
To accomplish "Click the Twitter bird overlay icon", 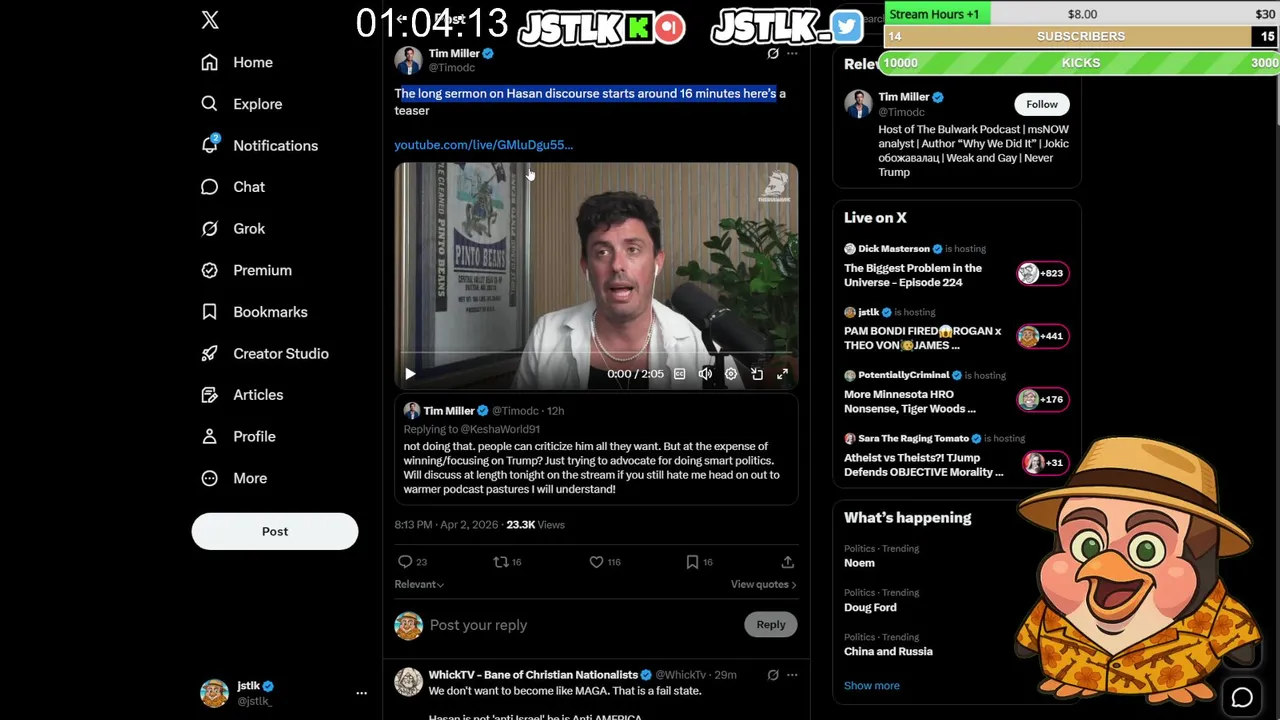I will pyautogui.click(x=847, y=27).
